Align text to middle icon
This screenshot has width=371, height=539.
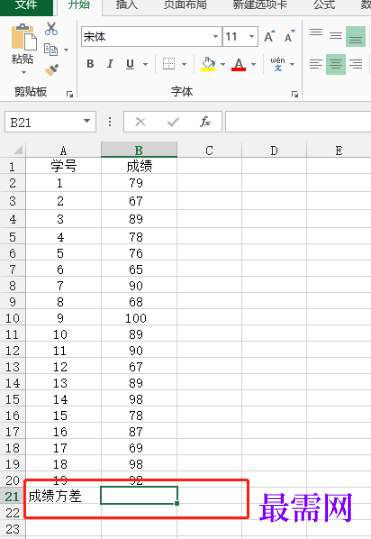pyautogui.click(x=336, y=36)
